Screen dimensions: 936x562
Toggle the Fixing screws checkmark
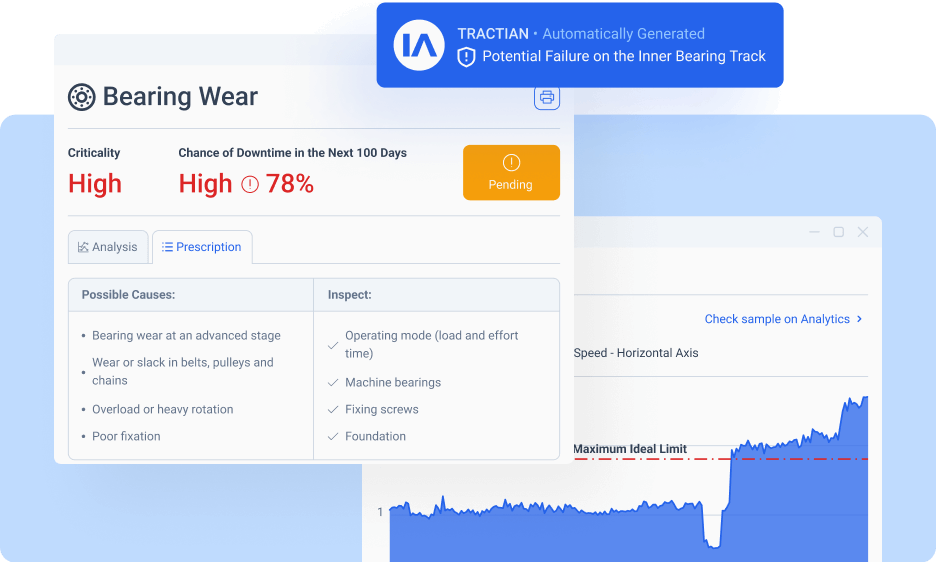click(x=333, y=410)
